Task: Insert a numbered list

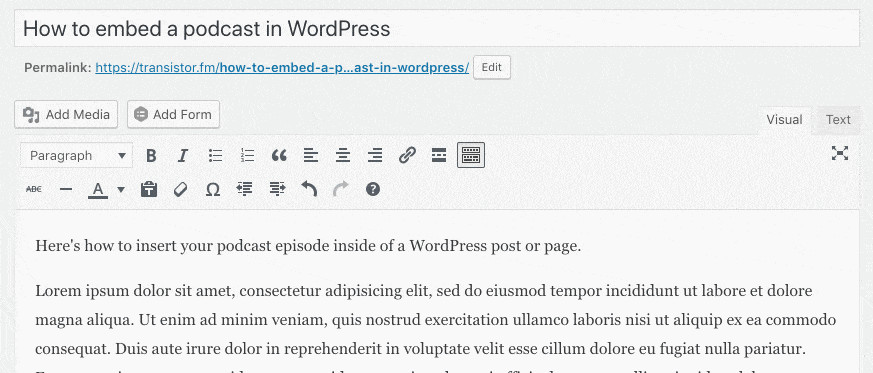Action: (x=247, y=155)
